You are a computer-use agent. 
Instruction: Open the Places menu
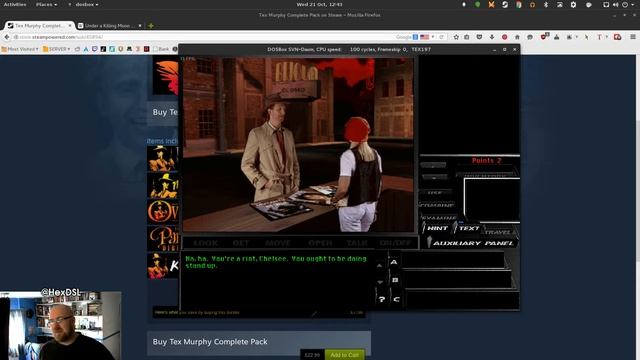pos(46,4)
